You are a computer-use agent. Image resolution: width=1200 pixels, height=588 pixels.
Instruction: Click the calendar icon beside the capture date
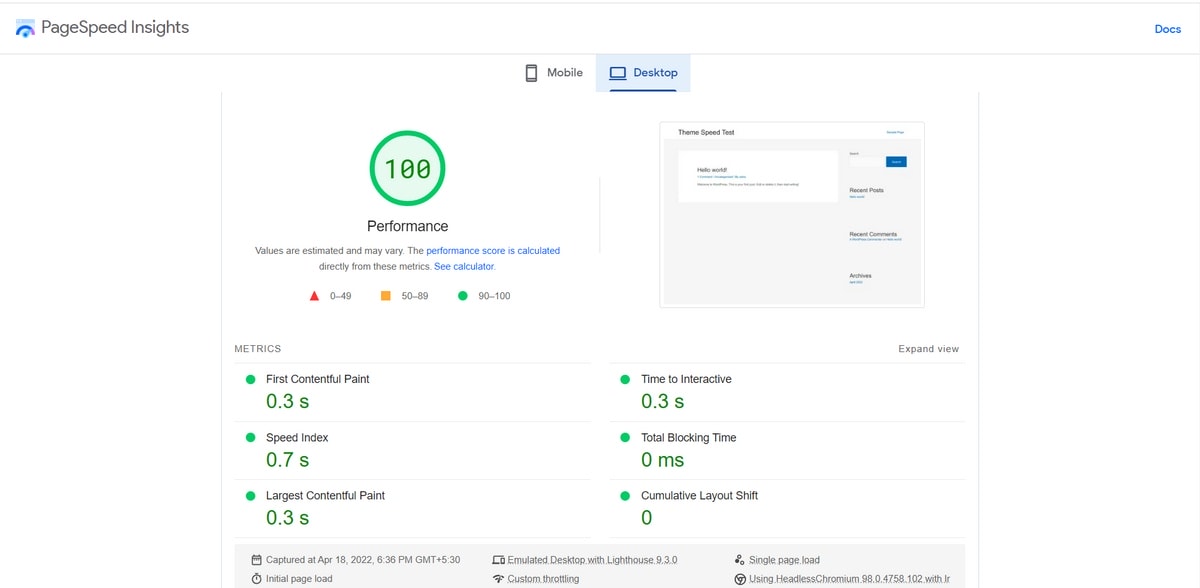click(x=258, y=560)
